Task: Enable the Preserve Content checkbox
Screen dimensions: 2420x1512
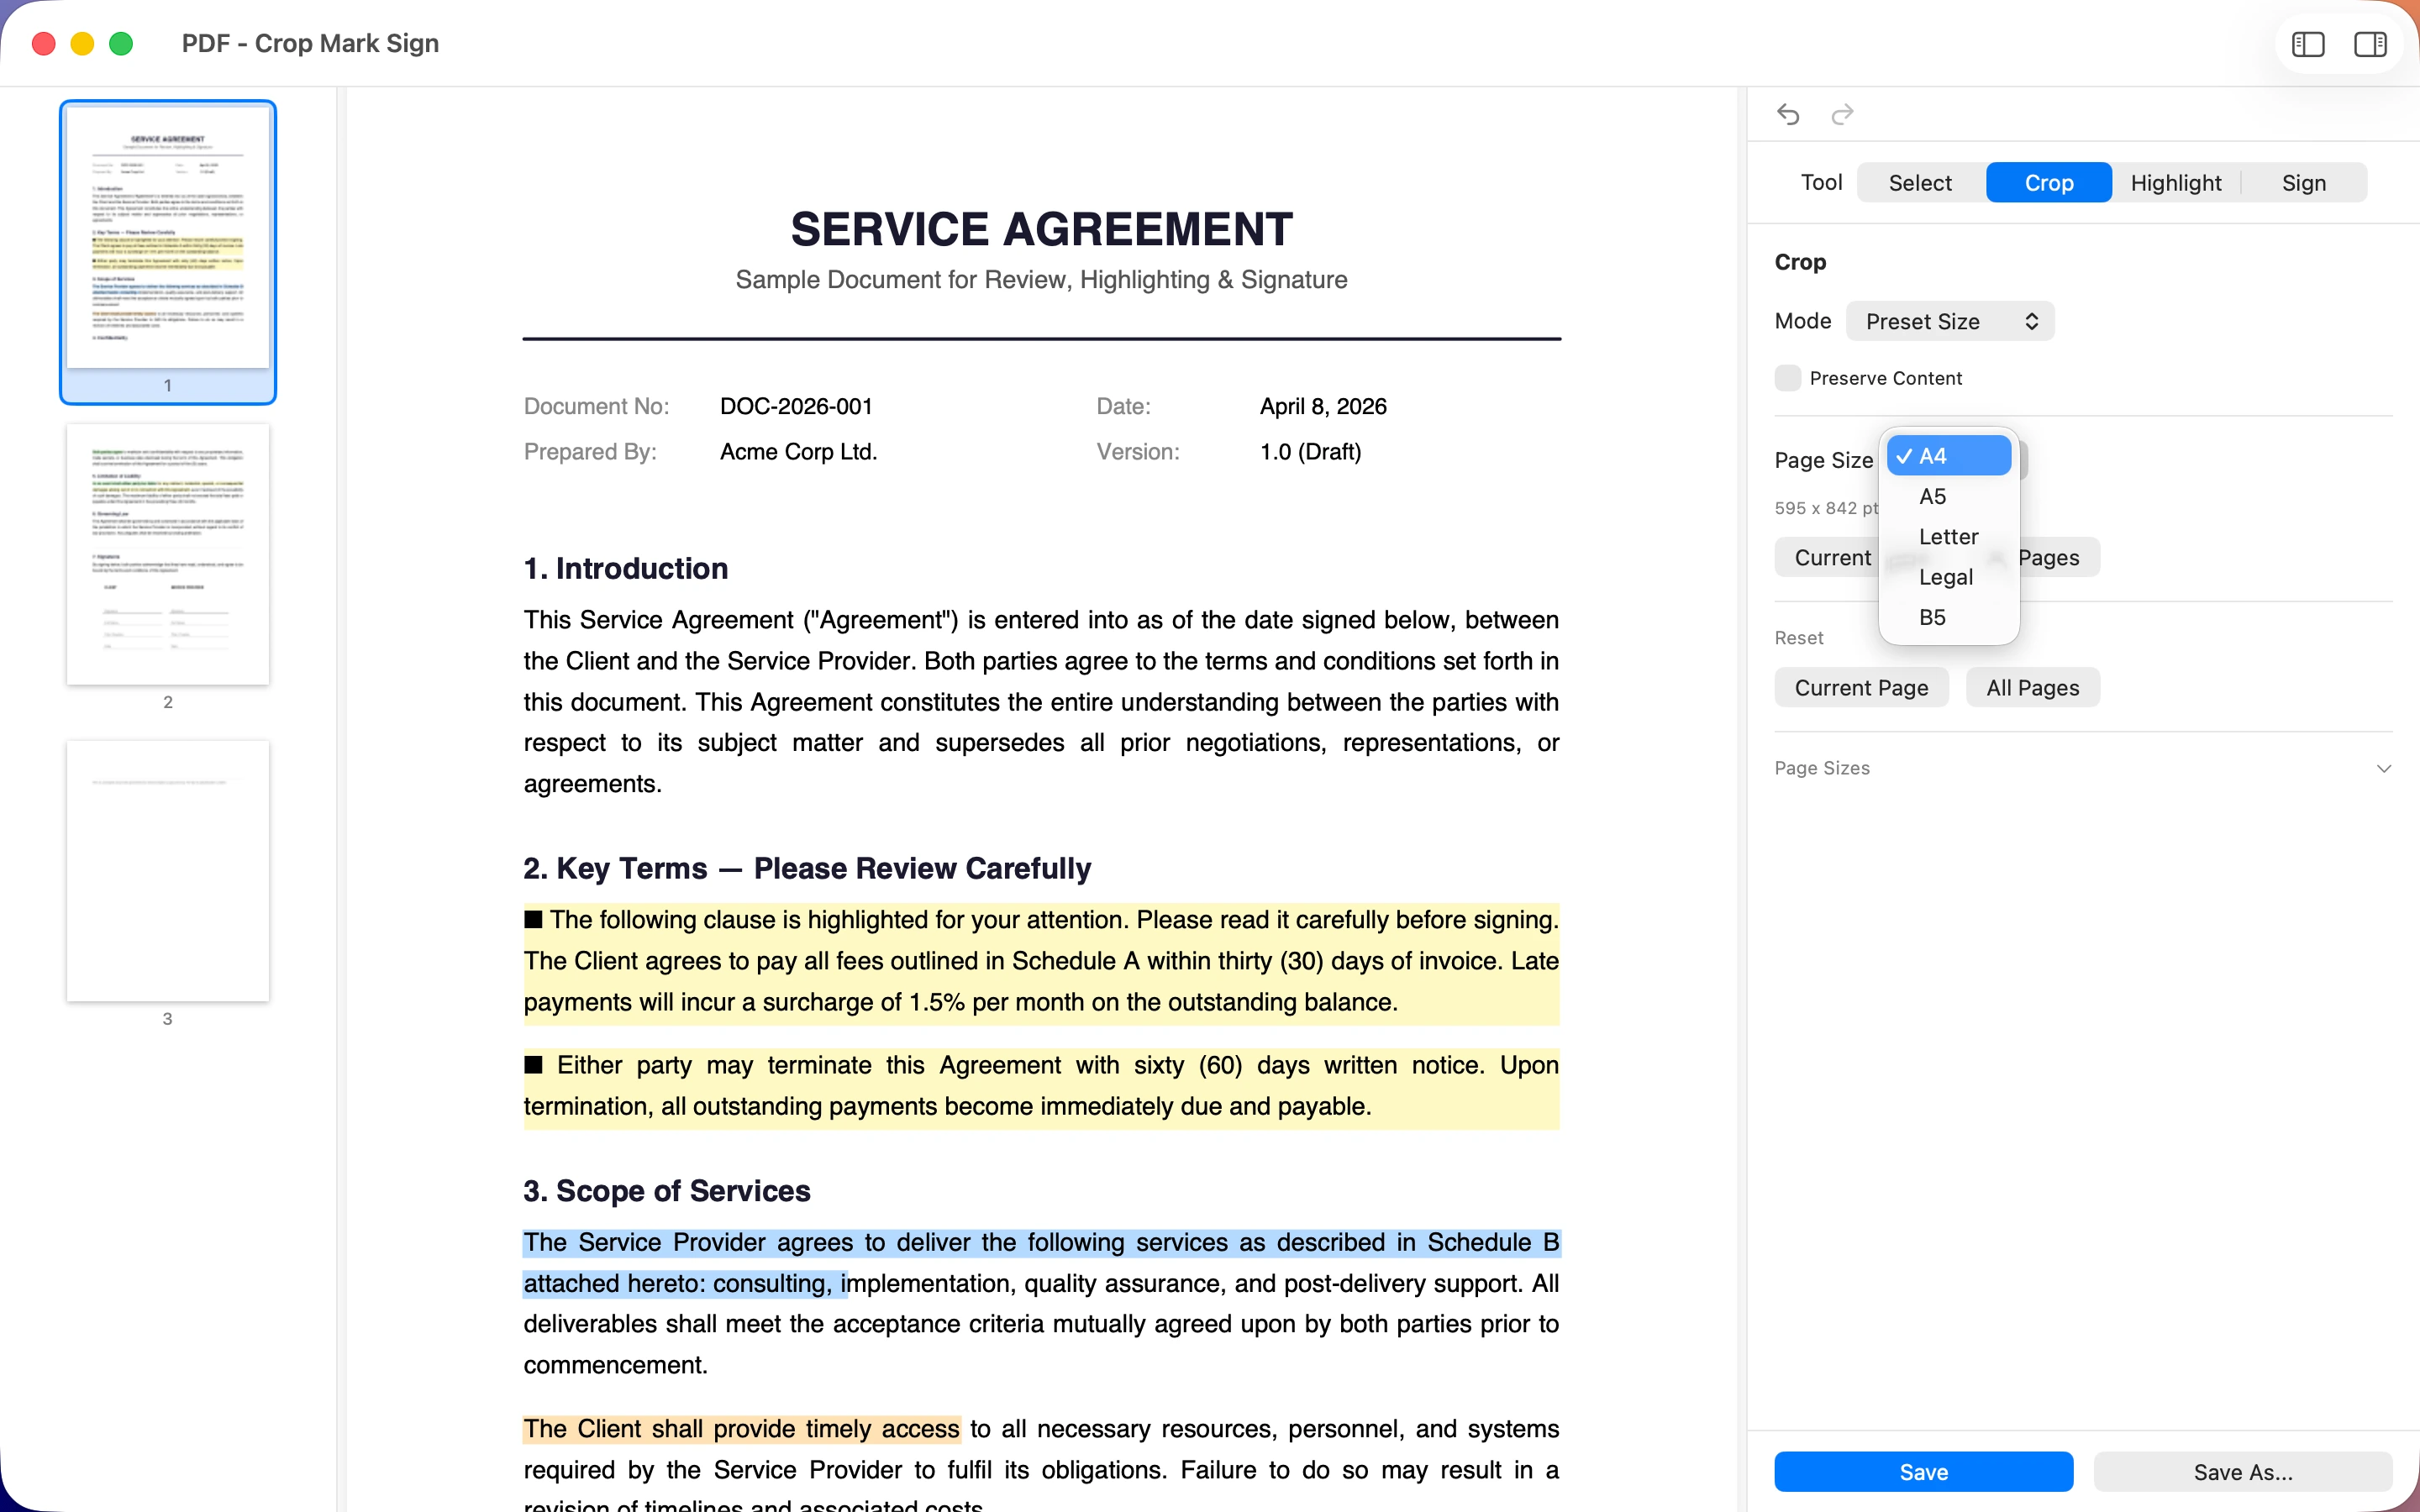Action: 1788,378
